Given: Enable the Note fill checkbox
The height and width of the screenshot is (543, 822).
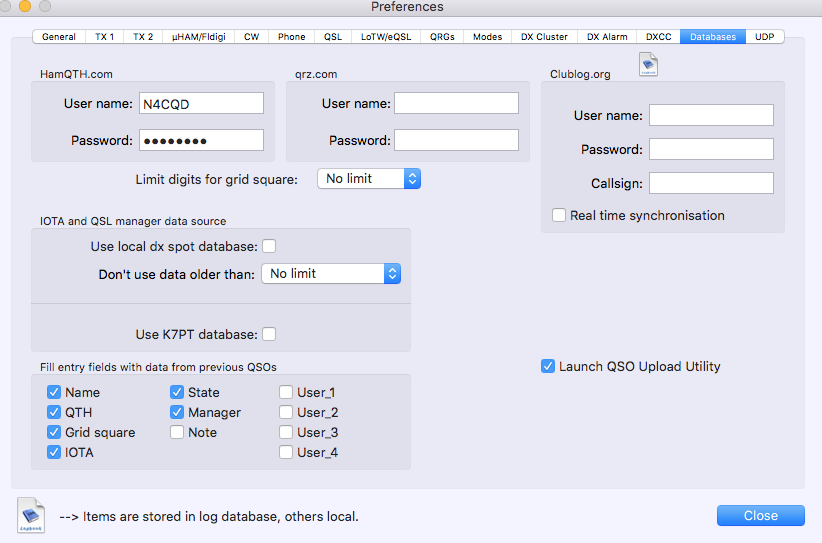Looking at the screenshot, I should coord(177,432).
